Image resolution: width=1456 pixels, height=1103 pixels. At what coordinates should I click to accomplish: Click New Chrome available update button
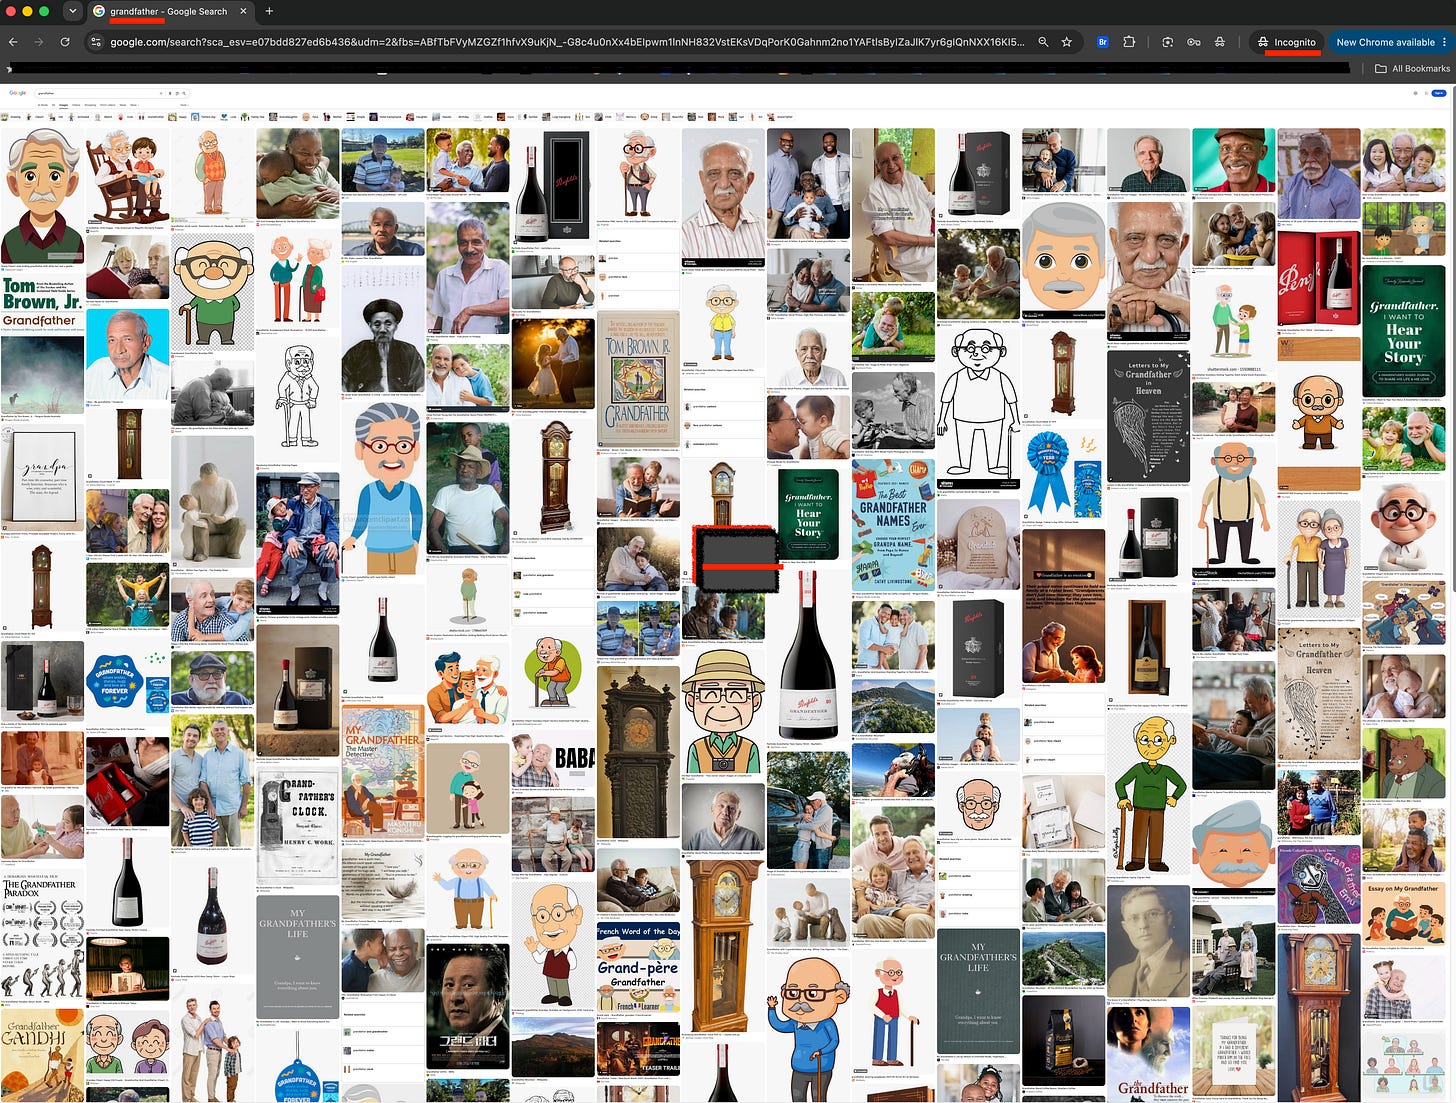click(1385, 42)
